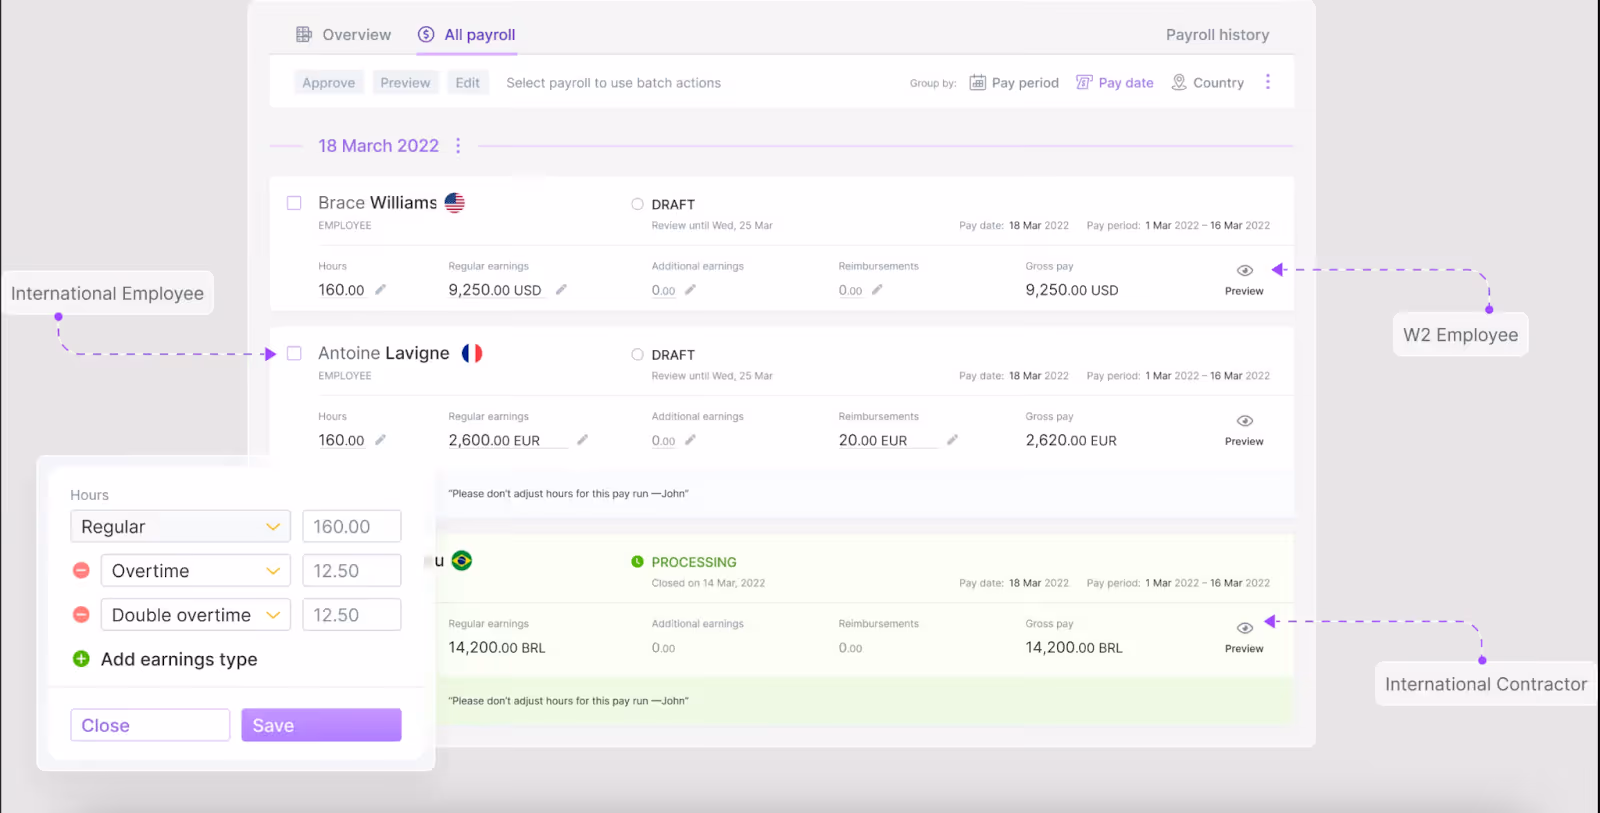Edit Antoine Lavigne reimbursements pencil
This screenshot has height=813, width=1600.
tap(952, 440)
